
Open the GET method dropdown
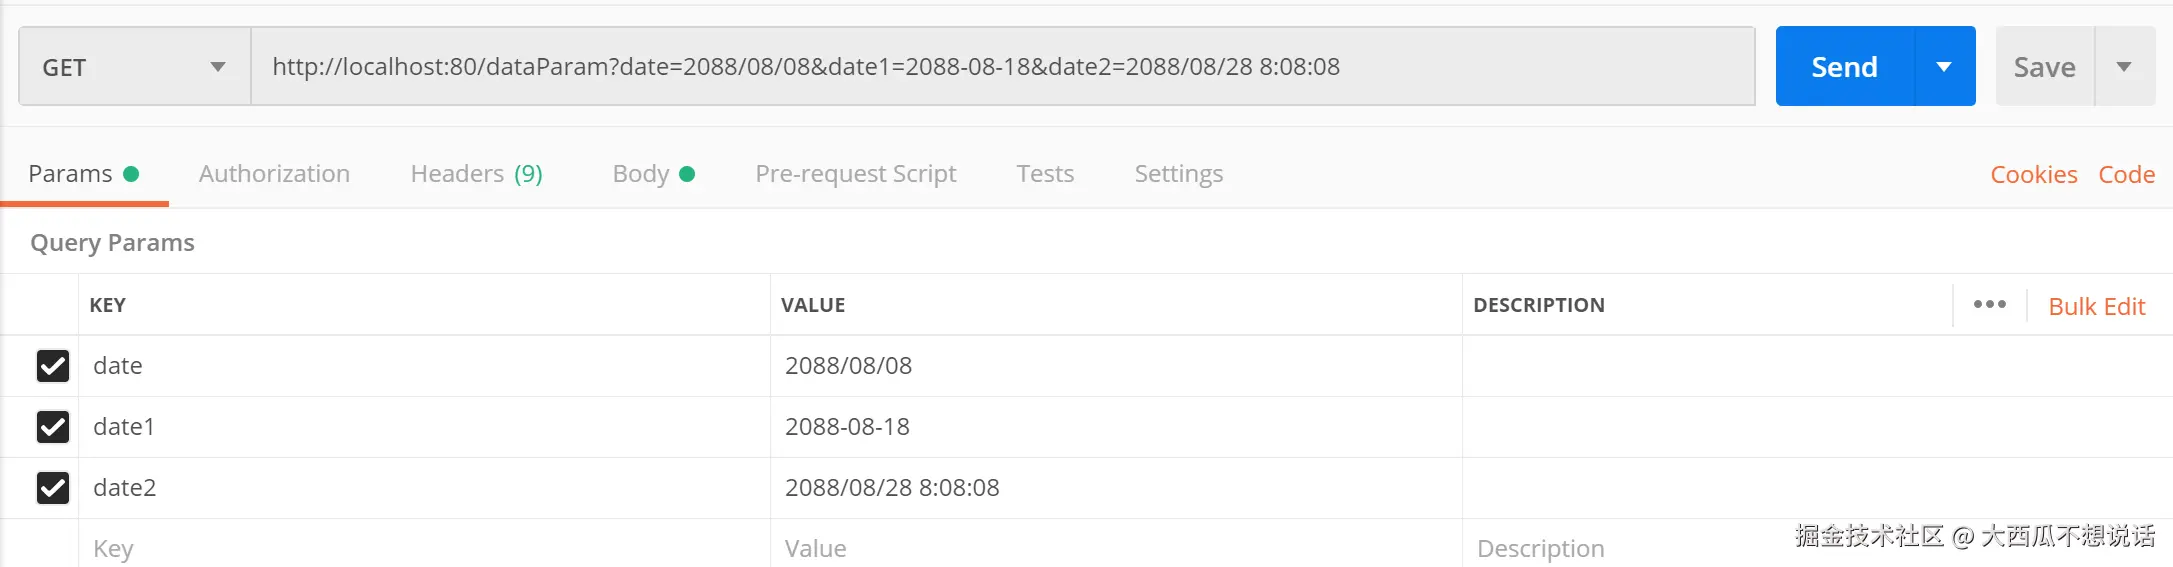[134, 67]
